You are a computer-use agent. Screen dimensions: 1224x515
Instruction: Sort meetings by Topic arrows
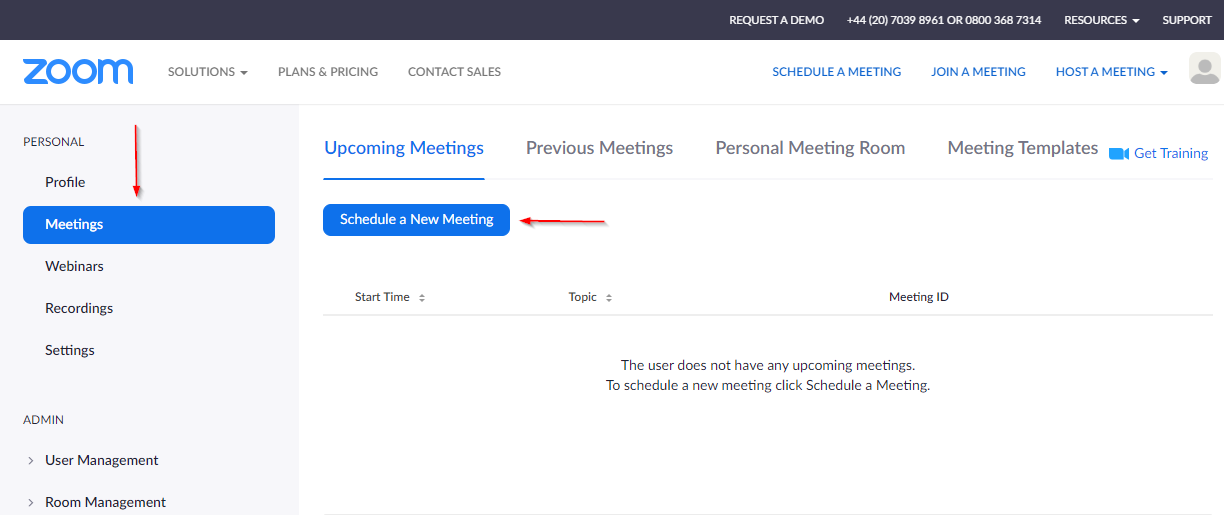[x=609, y=298]
